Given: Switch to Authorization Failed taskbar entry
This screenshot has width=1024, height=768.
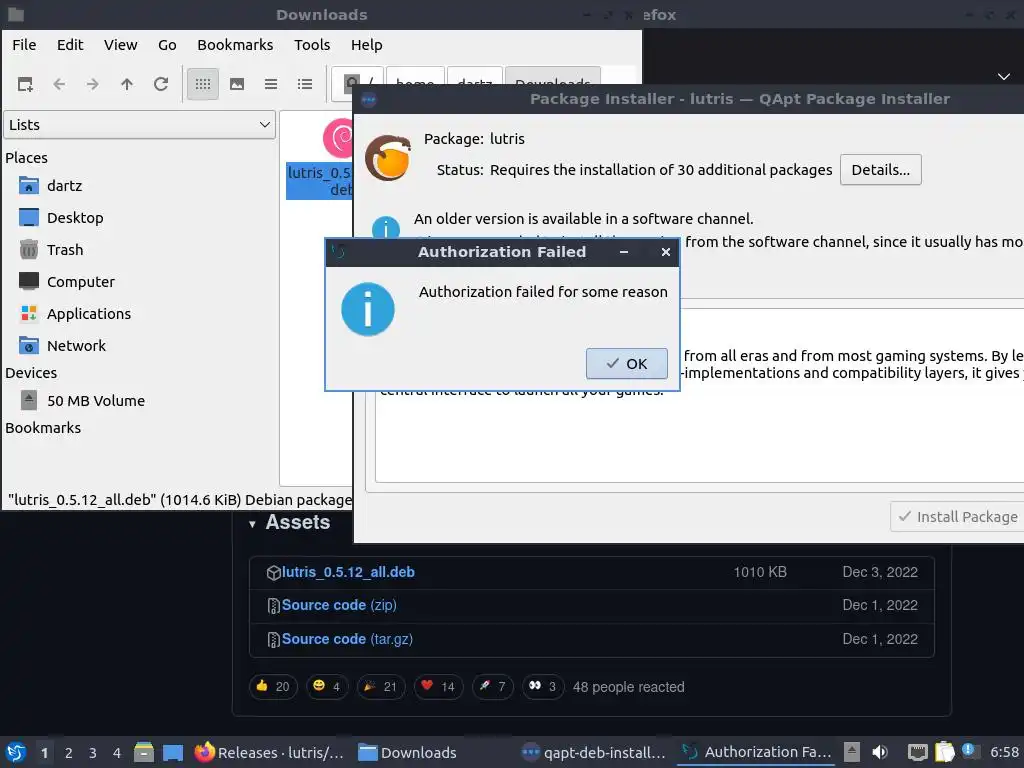Looking at the screenshot, I should (x=757, y=753).
